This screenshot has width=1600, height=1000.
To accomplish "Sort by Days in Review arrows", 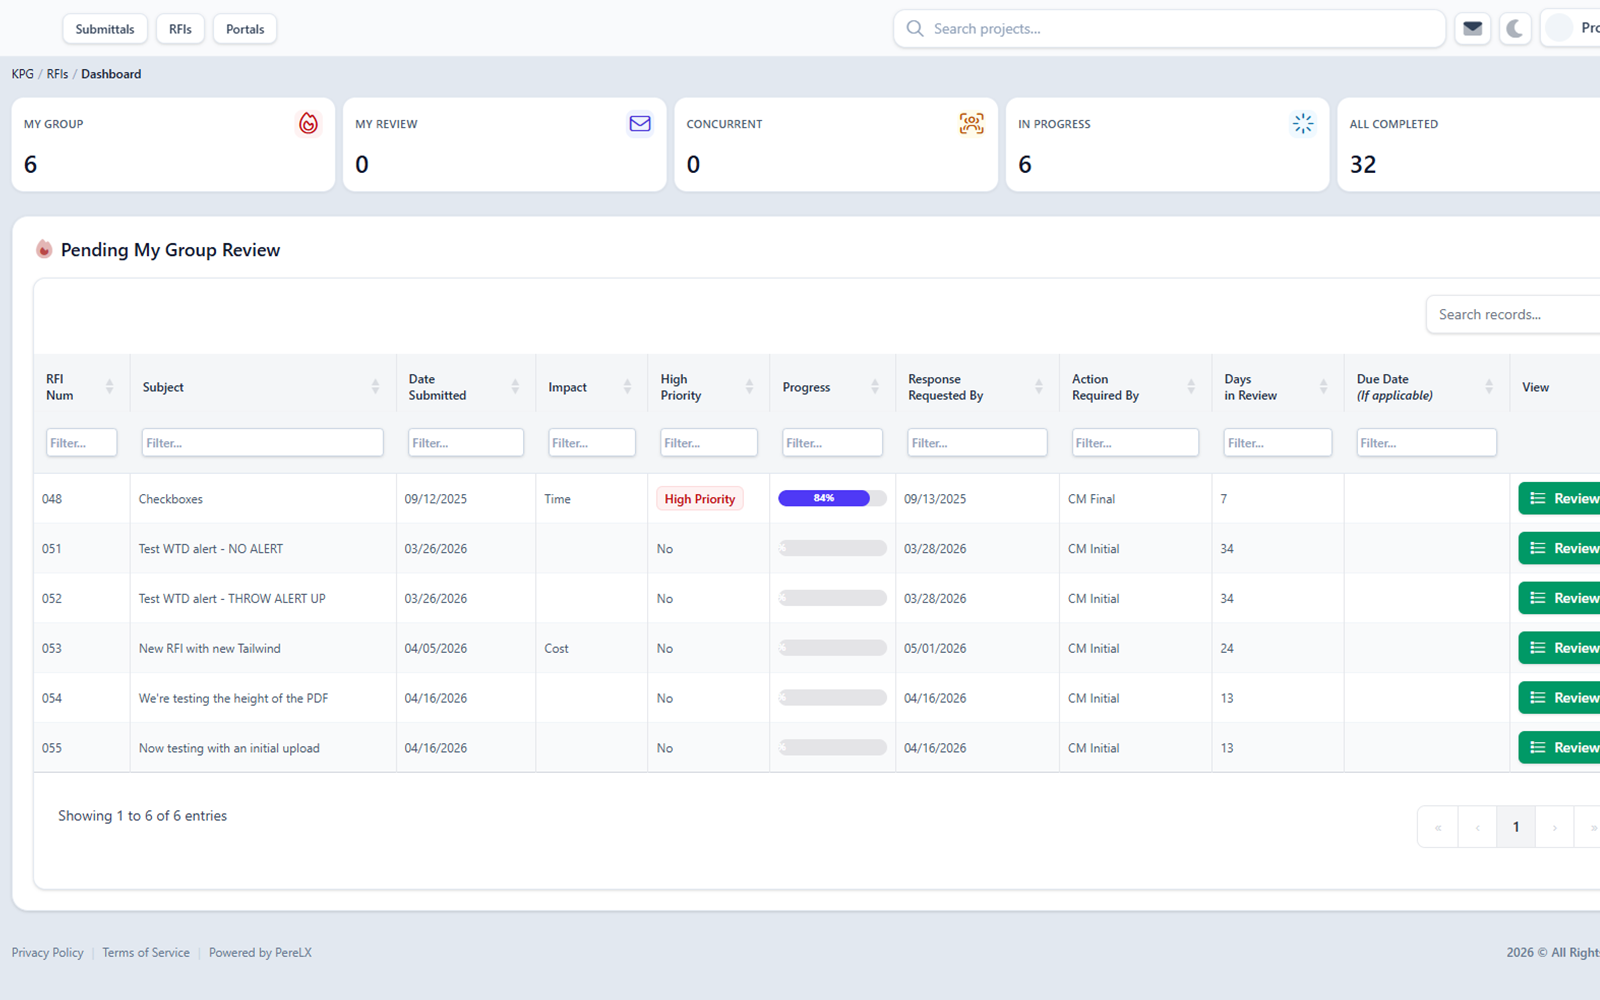I will point(1323,387).
